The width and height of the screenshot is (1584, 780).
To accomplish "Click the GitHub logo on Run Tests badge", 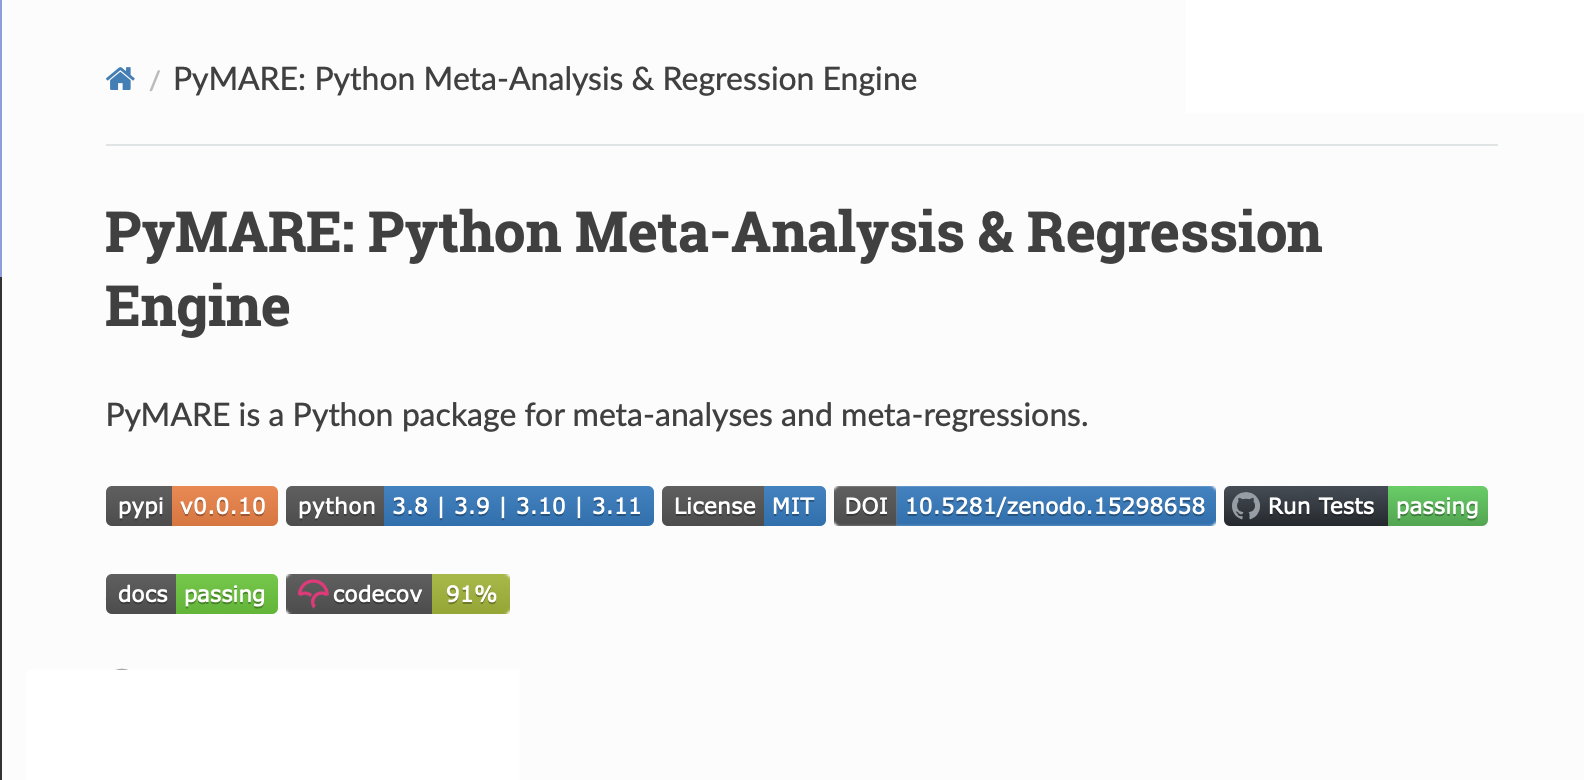I will point(1245,506).
